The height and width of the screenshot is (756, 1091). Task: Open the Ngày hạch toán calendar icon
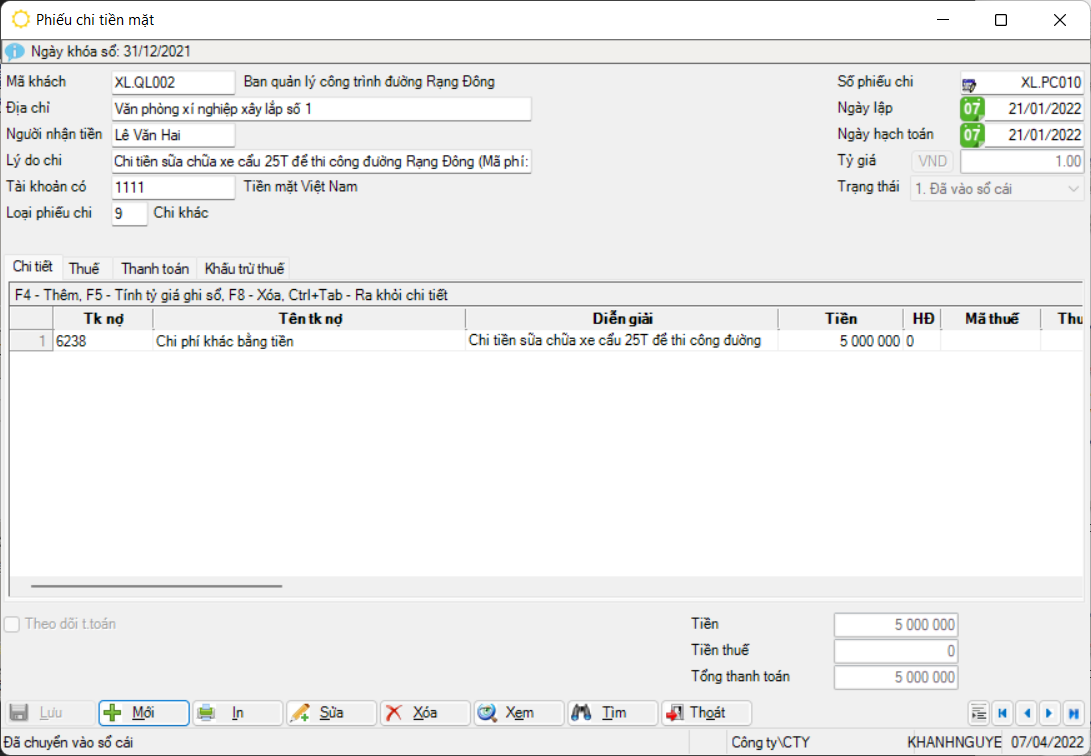(971, 135)
